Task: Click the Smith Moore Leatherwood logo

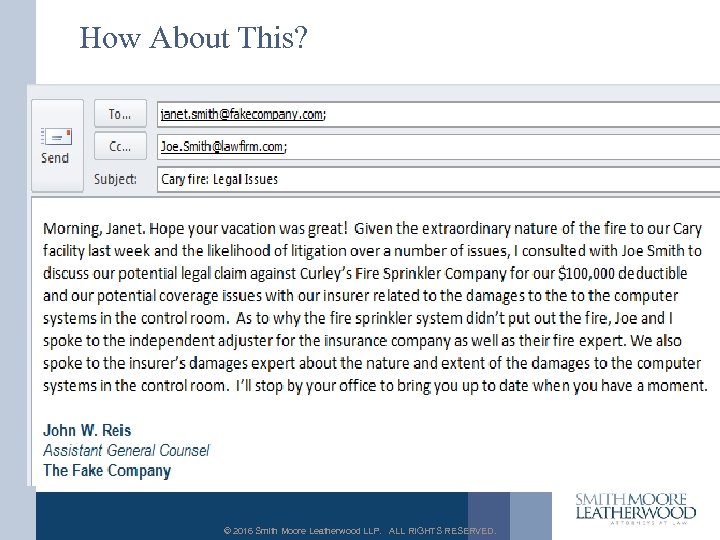Action: tap(635, 508)
